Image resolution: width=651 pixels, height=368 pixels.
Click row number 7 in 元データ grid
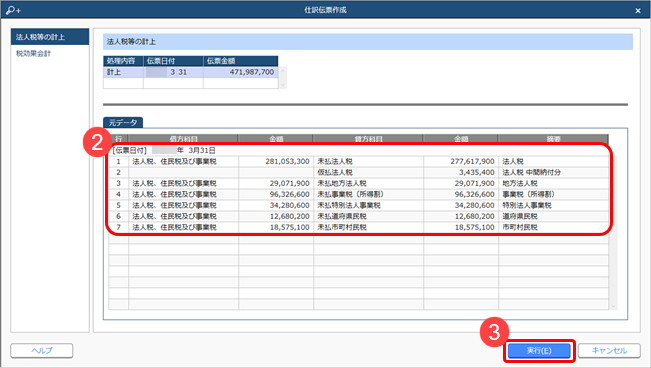(118, 228)
